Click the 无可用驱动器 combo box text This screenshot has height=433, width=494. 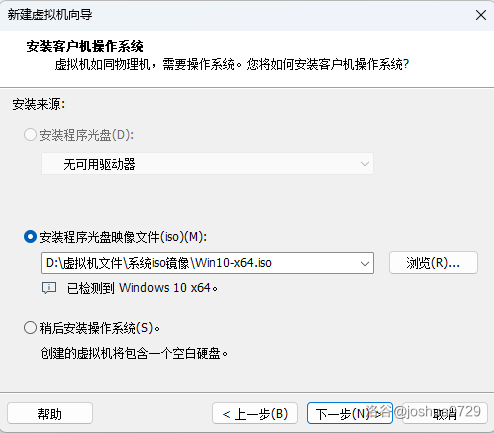99,164
